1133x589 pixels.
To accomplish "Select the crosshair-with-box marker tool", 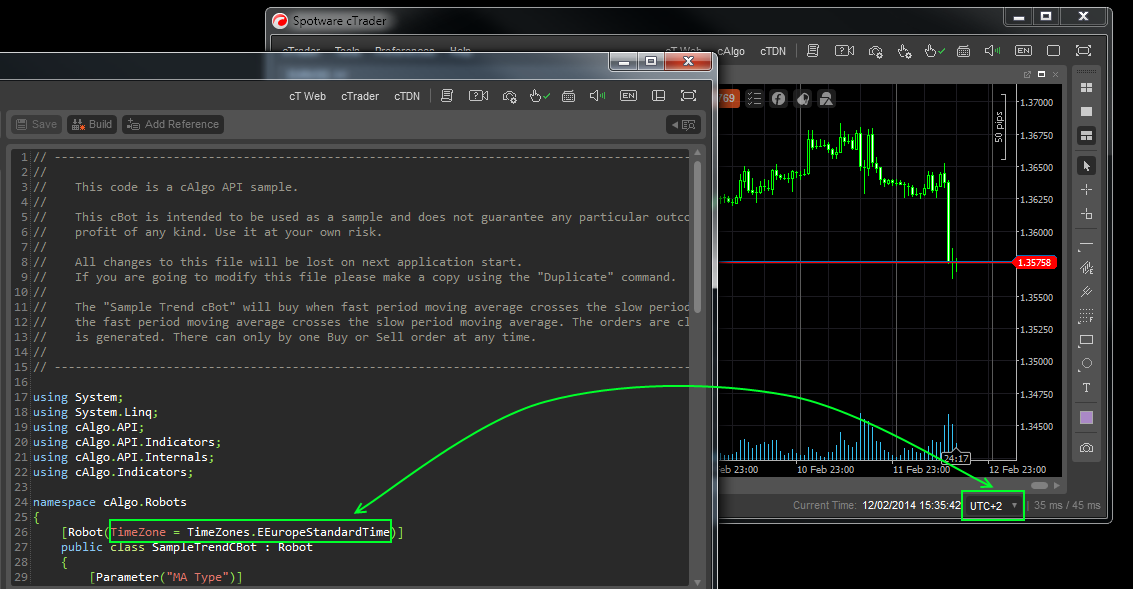I will (x=1086, y=214).
